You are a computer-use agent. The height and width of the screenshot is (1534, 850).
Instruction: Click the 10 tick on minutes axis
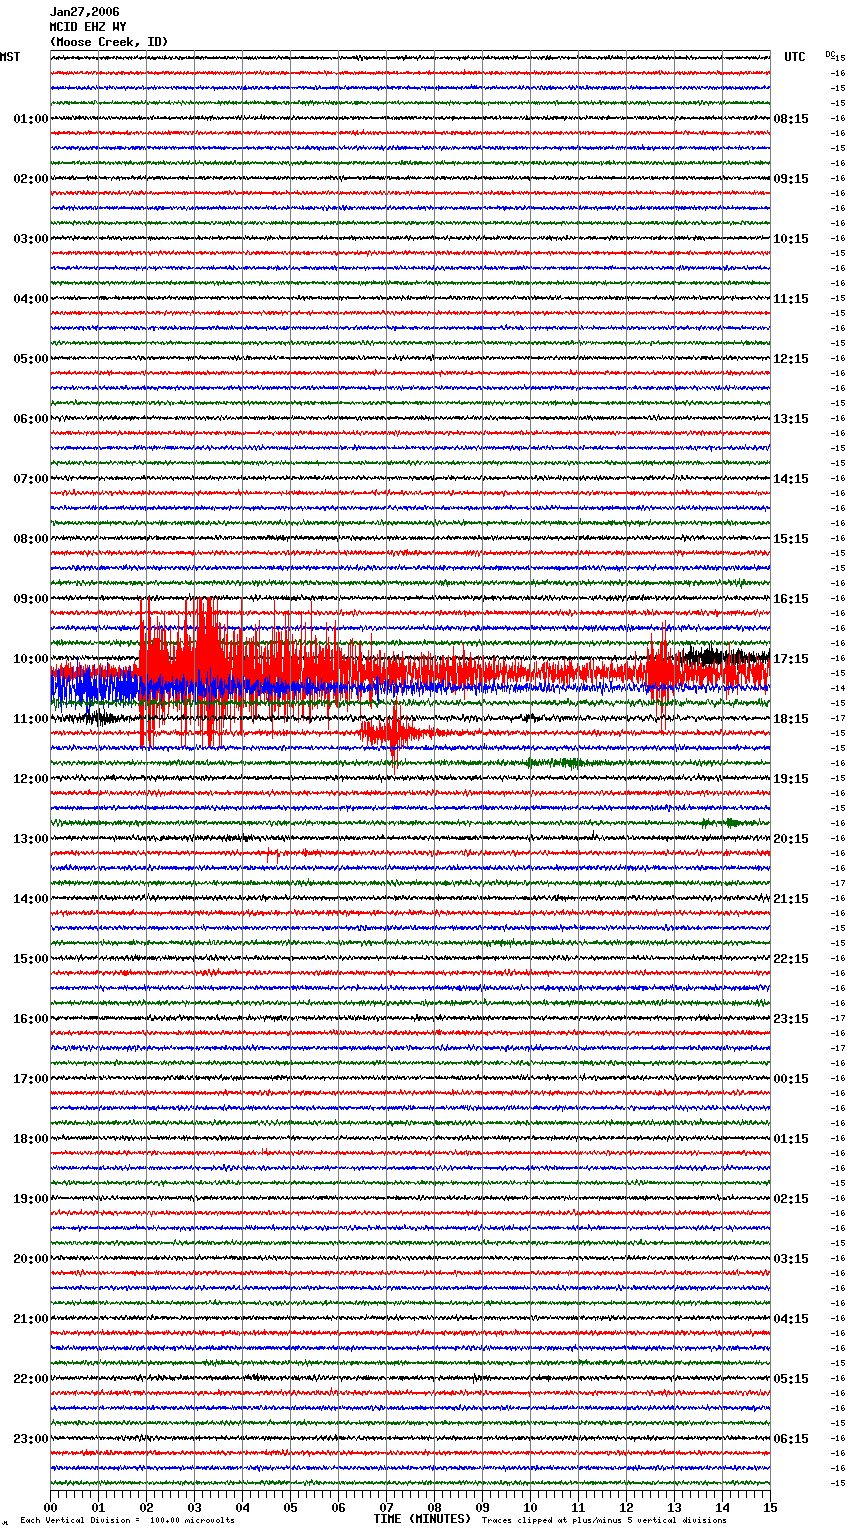pos(530,1507)
